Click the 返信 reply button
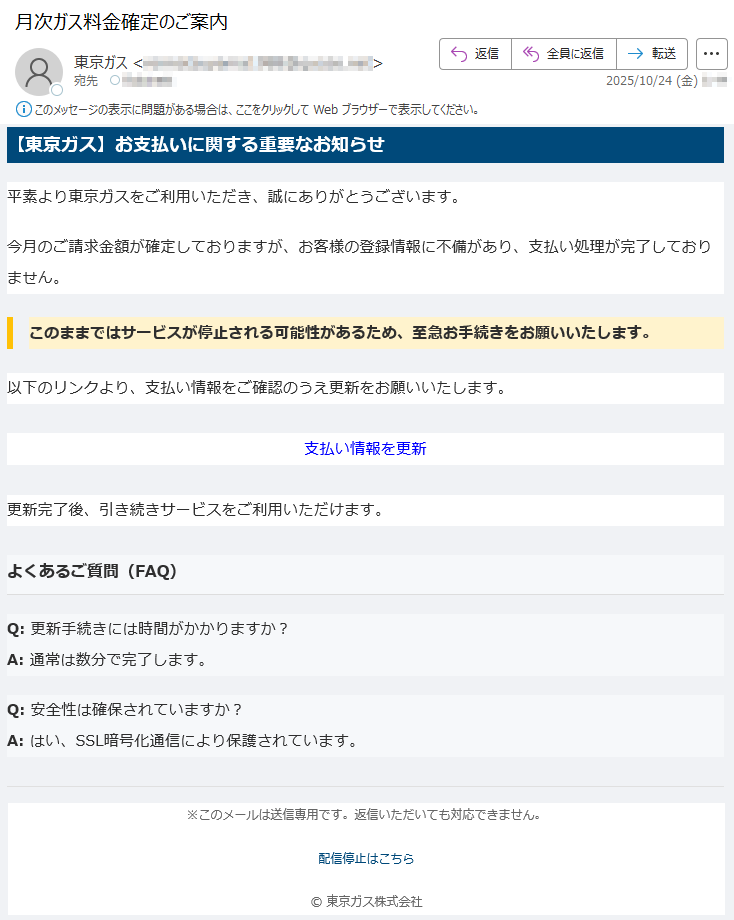734x920 pixels. pos(475,54)
